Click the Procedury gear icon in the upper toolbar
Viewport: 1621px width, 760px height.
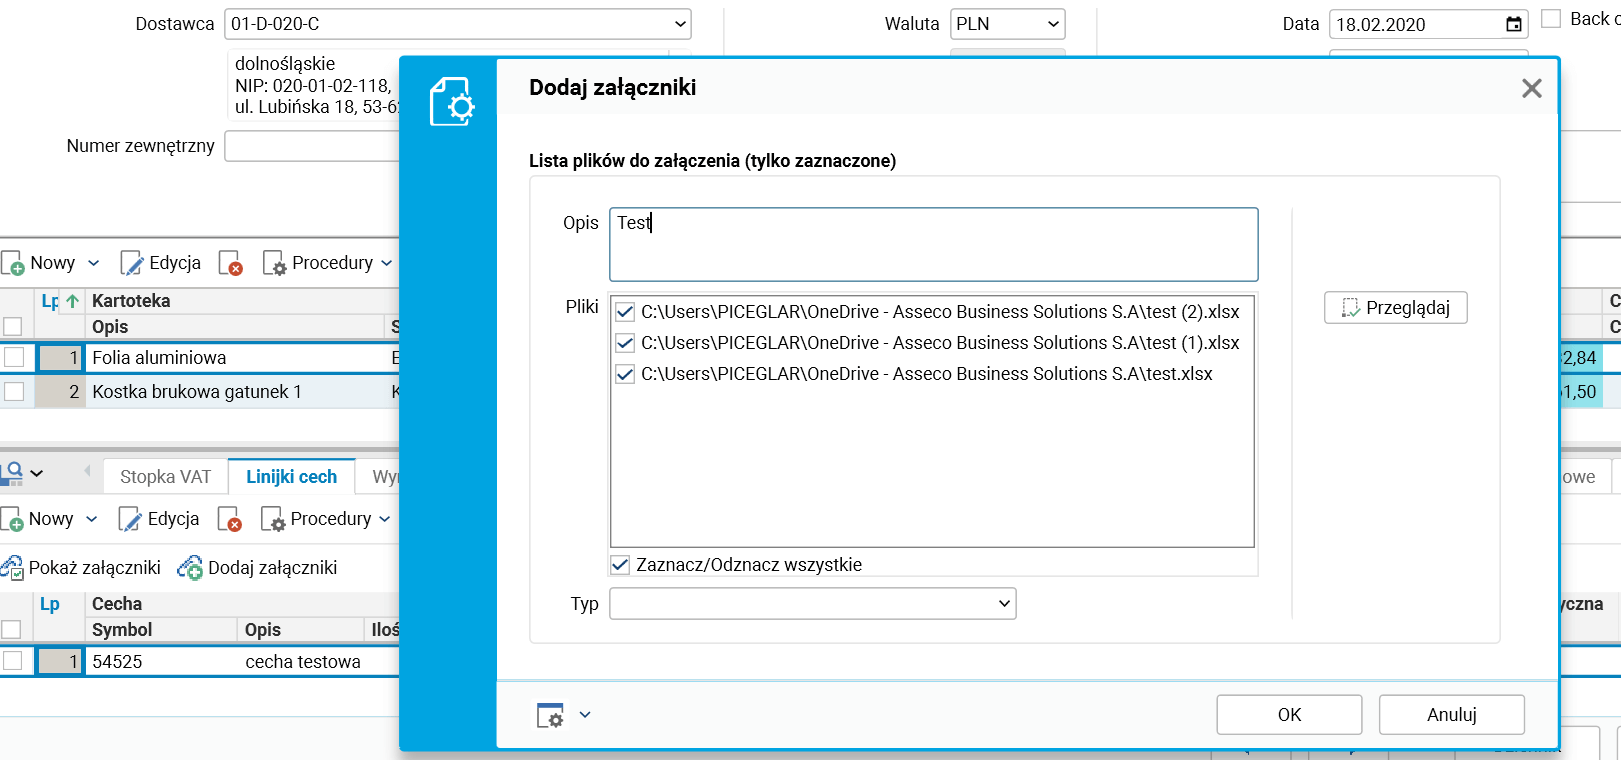(x=274, y=263)
